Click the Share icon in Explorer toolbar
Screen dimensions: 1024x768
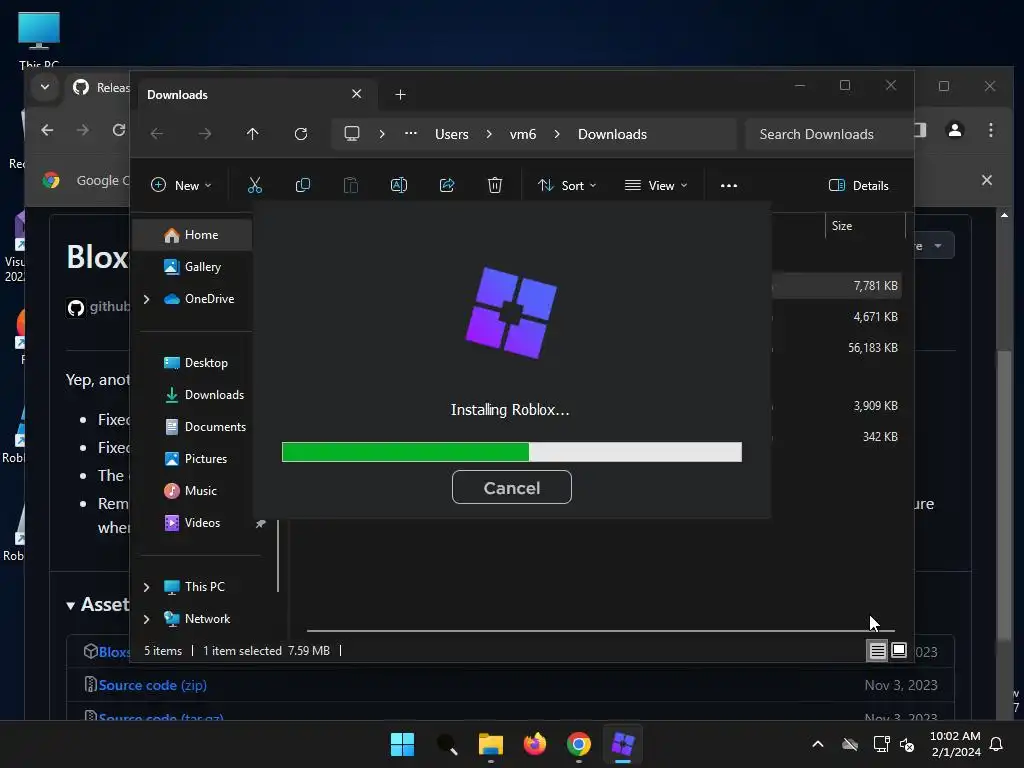[447, 185]
